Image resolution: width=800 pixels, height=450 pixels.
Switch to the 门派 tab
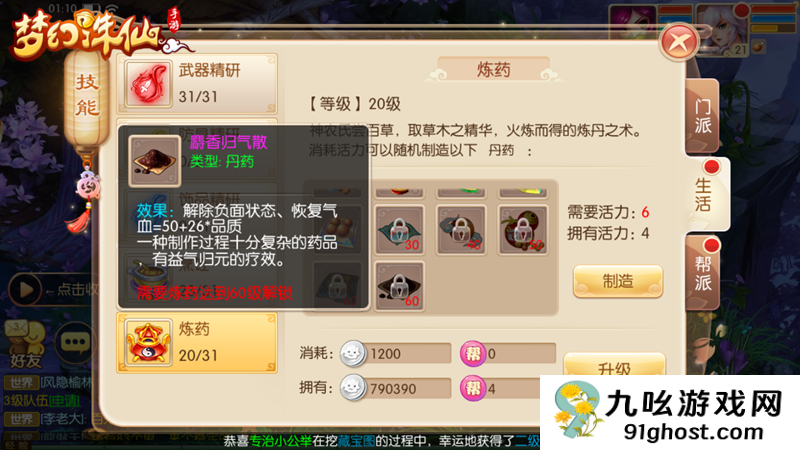(703, 116)
